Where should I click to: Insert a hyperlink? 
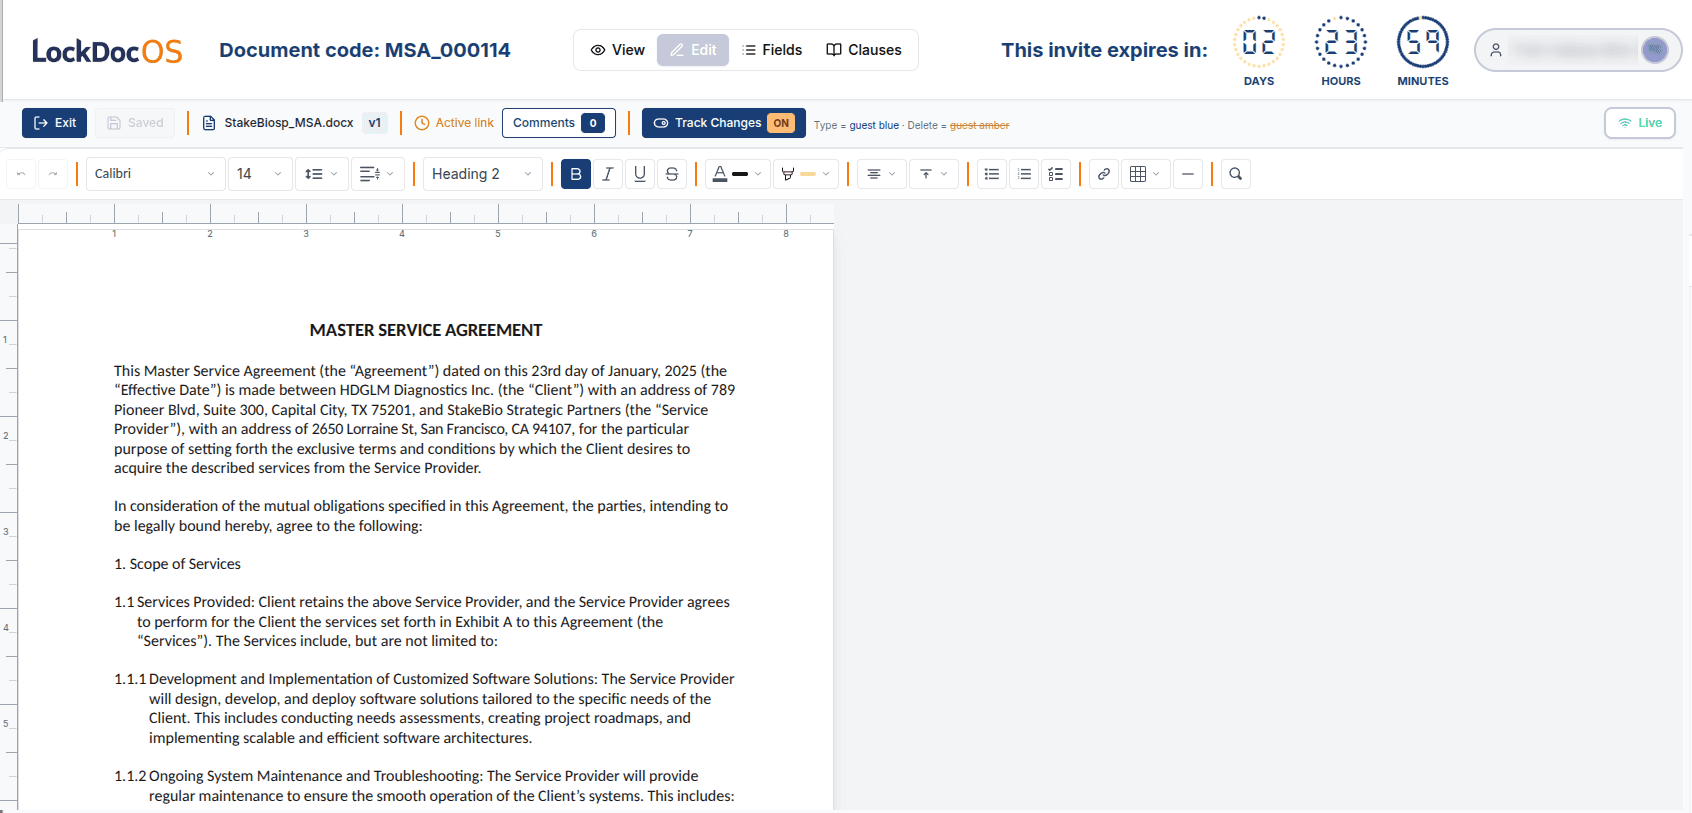click(x=1104, y=174)
